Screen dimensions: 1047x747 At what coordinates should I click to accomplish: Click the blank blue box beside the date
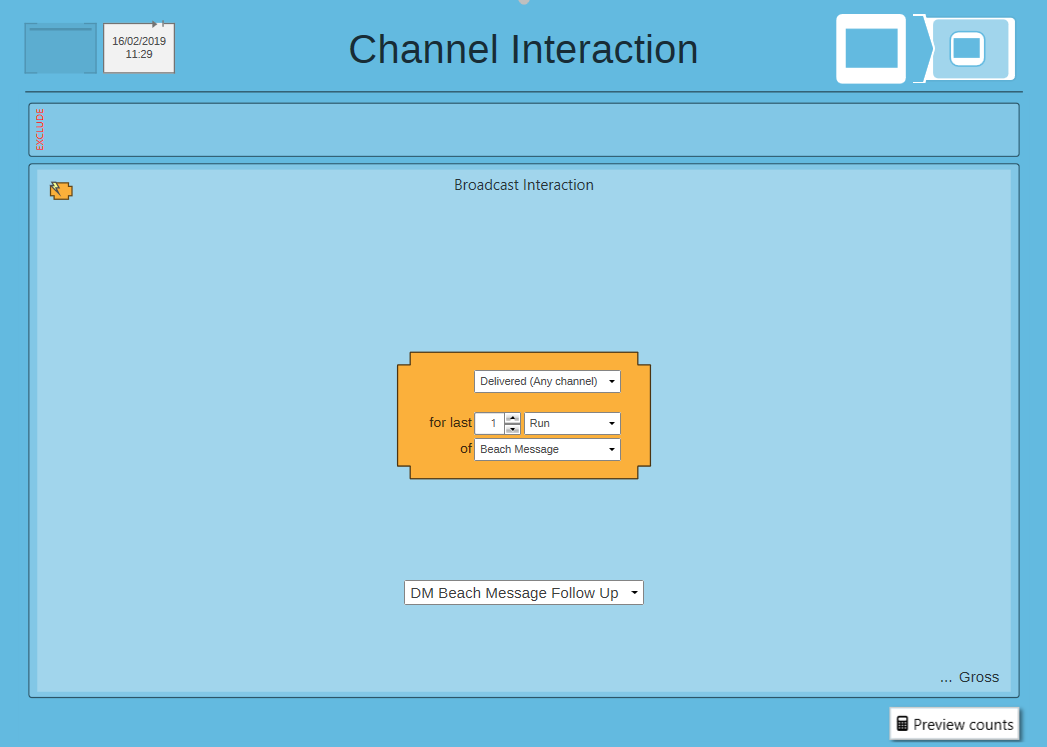(x=61, y=48)
